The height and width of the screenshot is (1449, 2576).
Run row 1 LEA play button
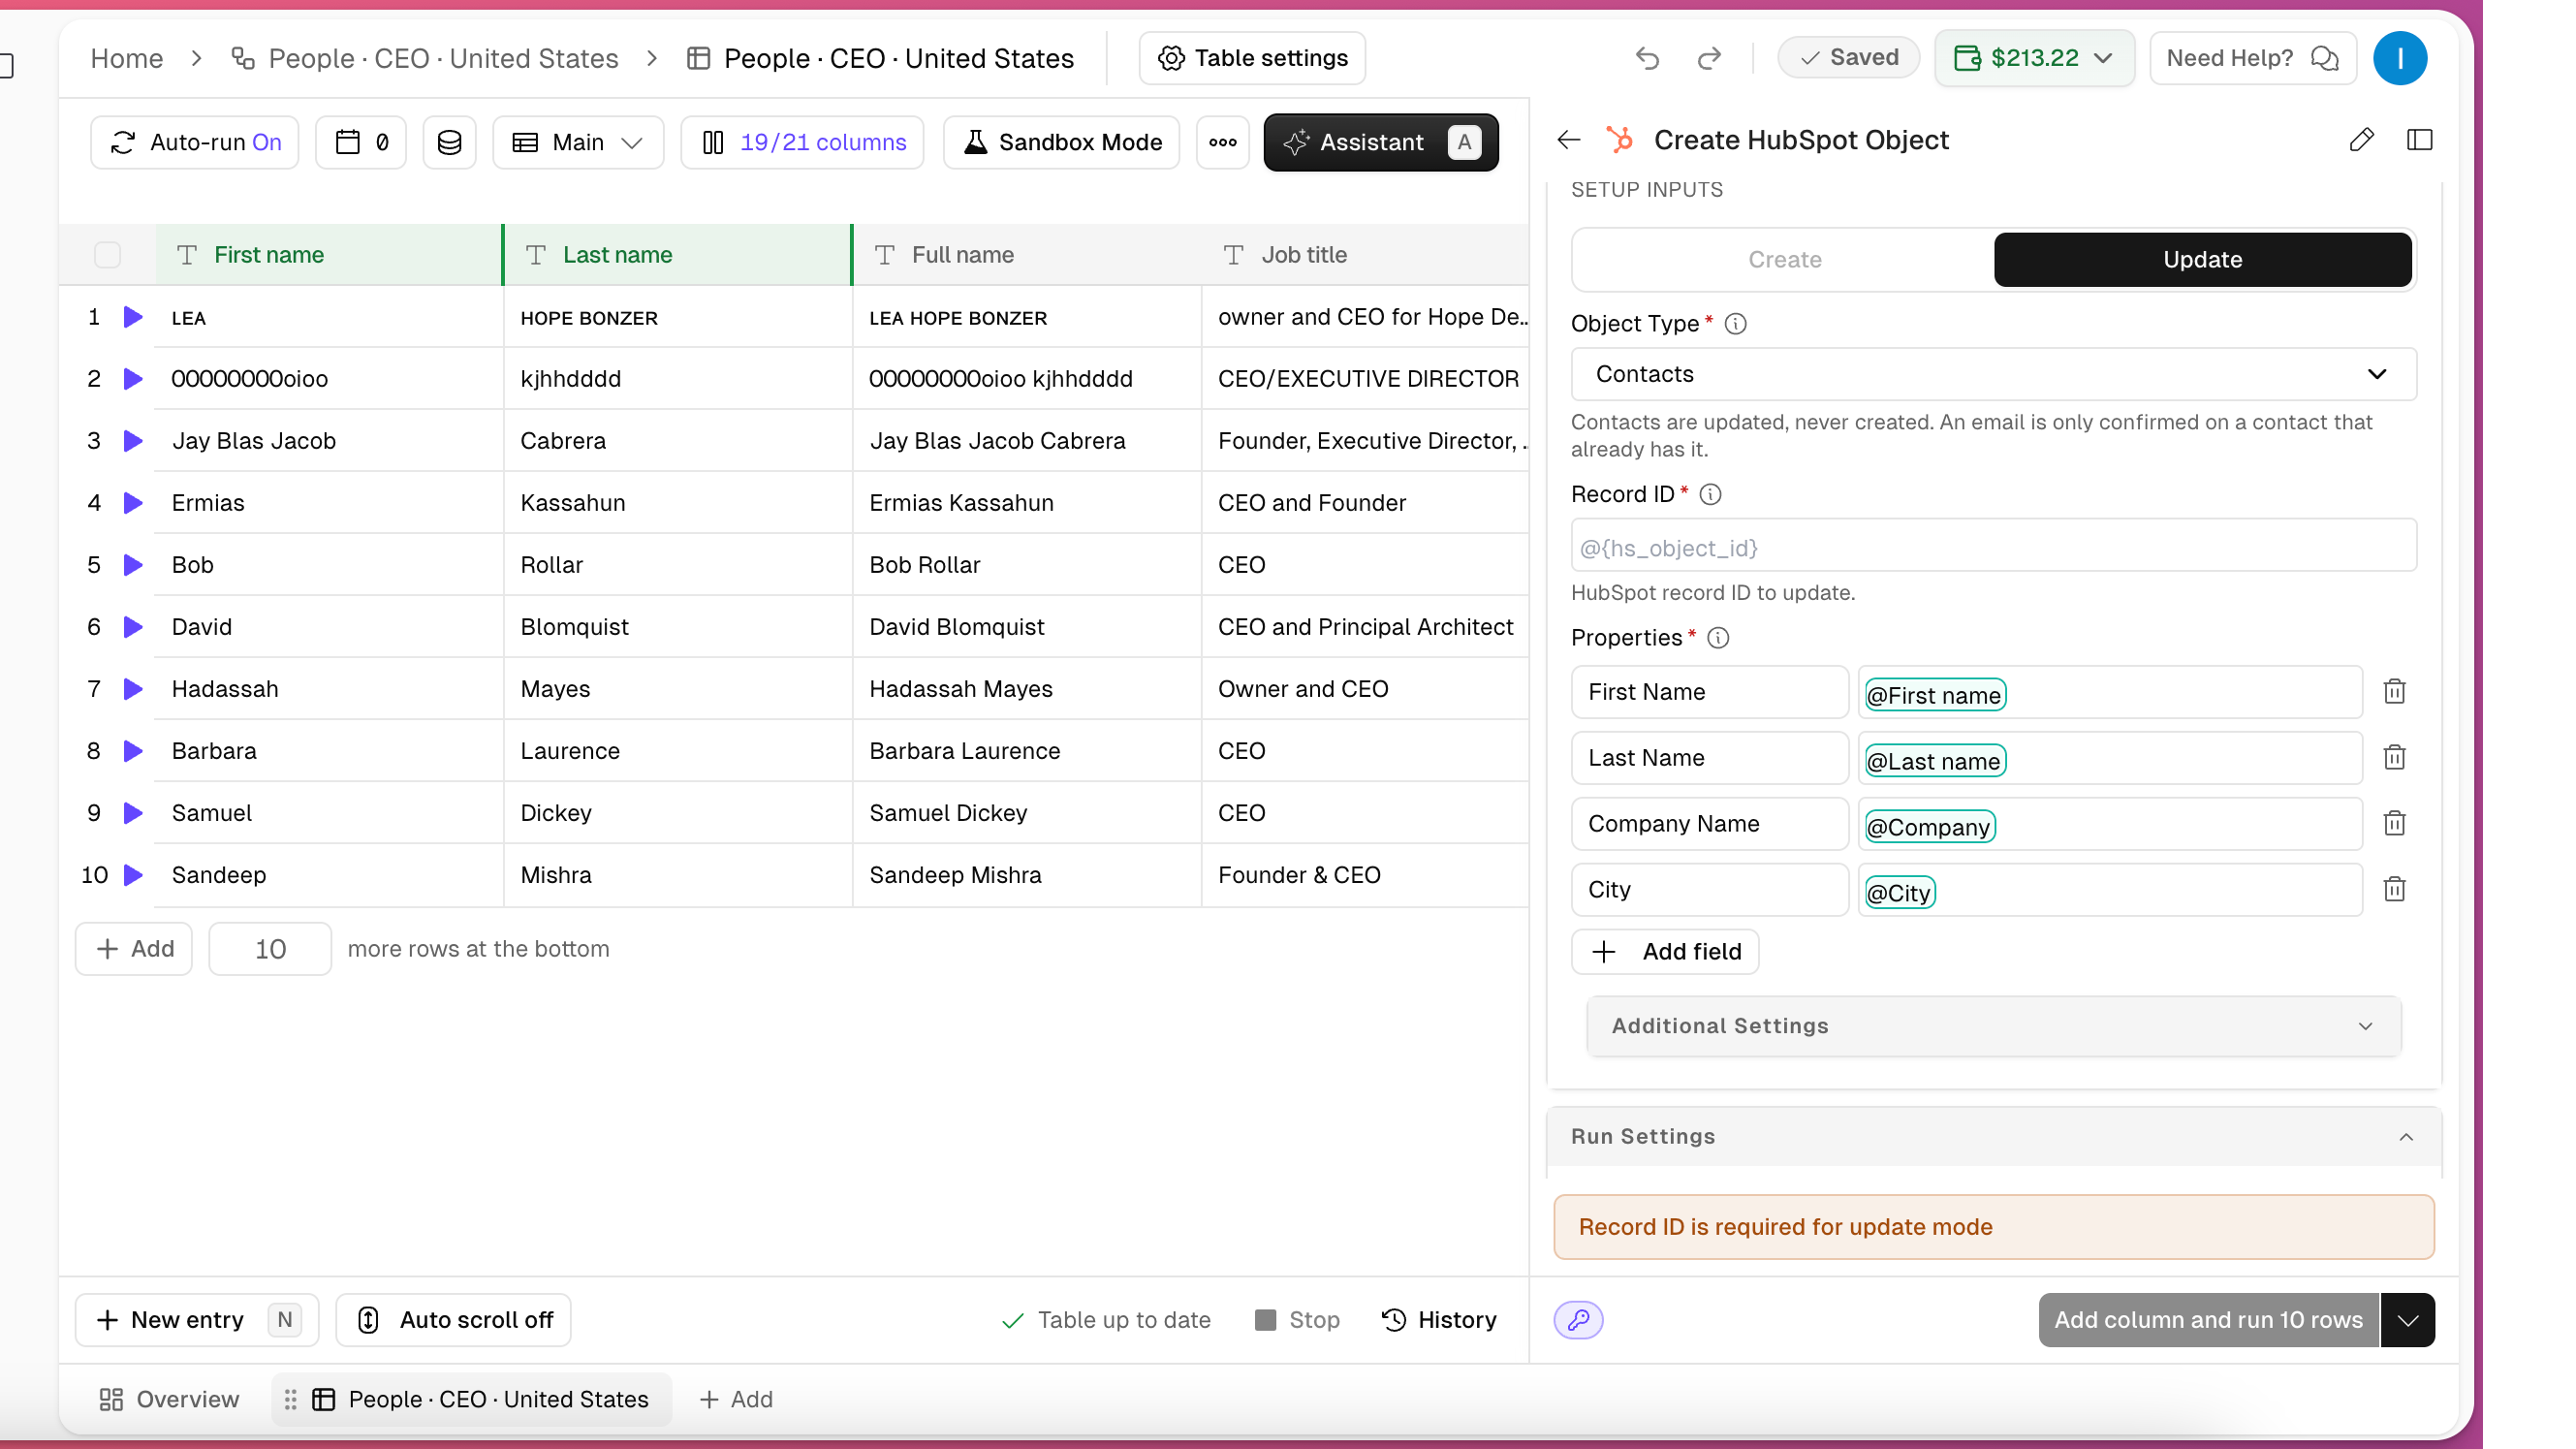pyautogui.click(x=132, y=317)
